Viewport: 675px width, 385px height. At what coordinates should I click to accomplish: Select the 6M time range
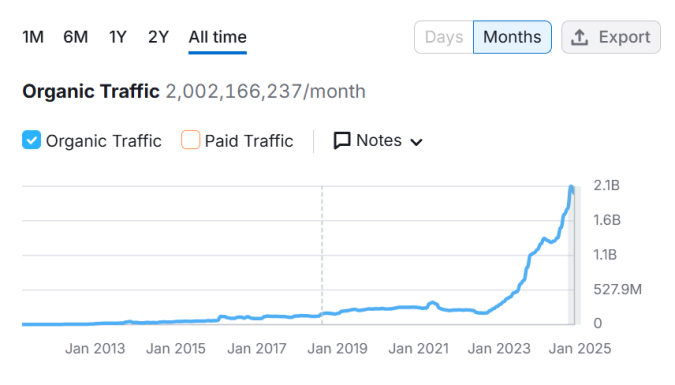pyautogui.click(x=75, y=37)
